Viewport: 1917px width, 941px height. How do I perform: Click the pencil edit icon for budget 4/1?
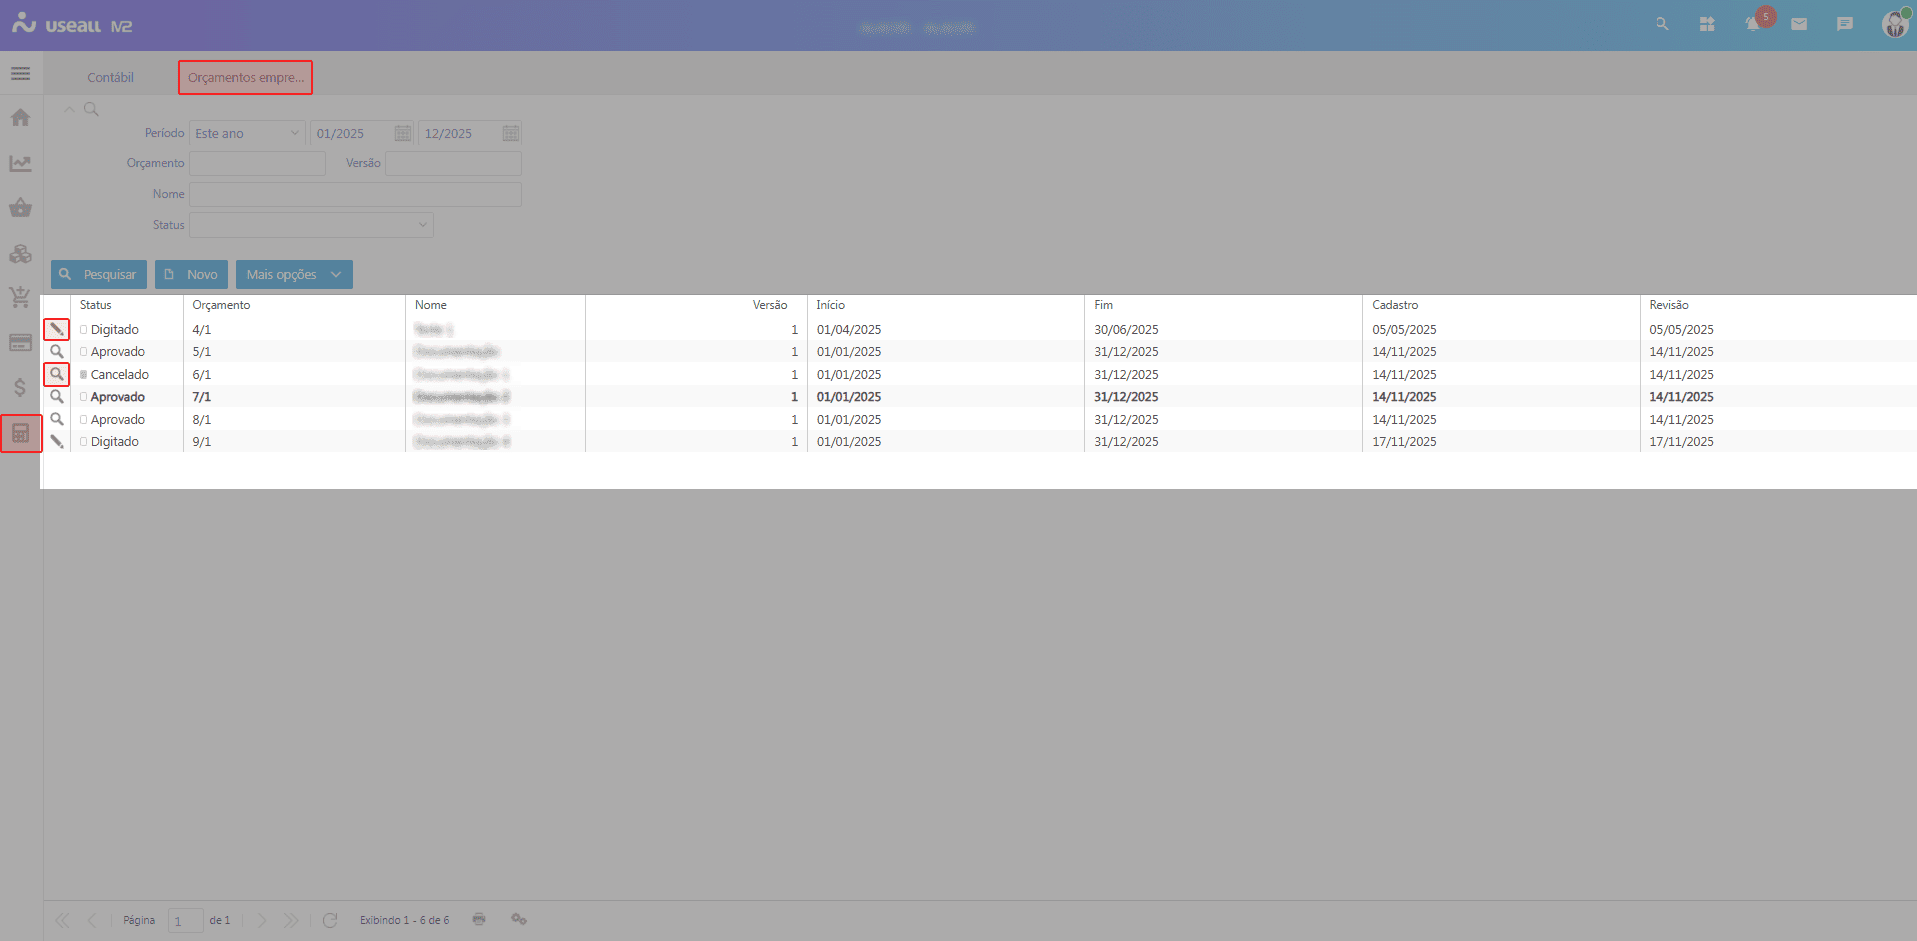point(57,329)
